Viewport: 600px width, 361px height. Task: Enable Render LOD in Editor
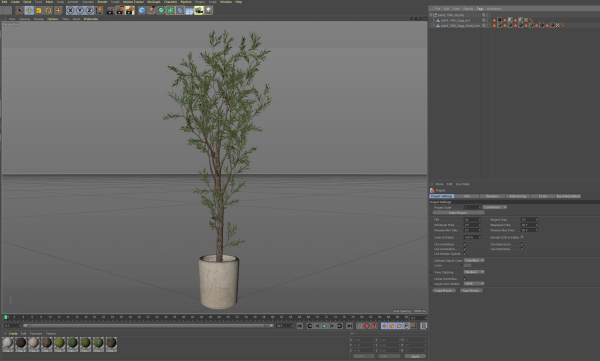click(522, 237)
